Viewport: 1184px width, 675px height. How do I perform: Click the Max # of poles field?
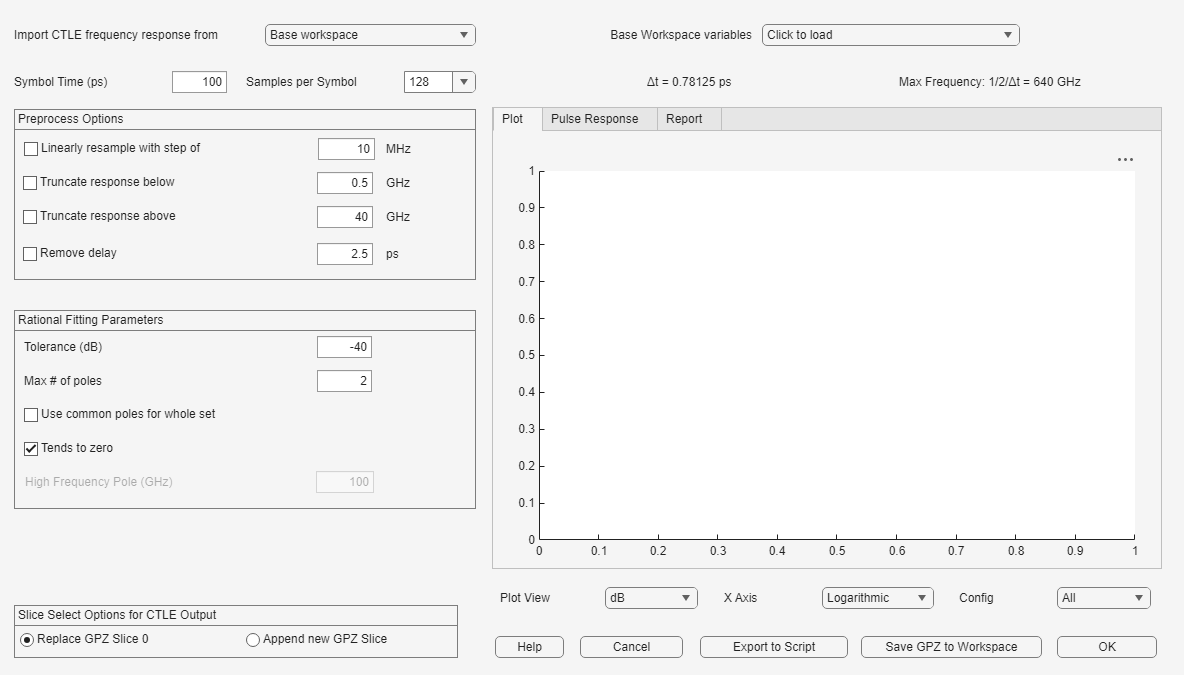pos(344,381)
